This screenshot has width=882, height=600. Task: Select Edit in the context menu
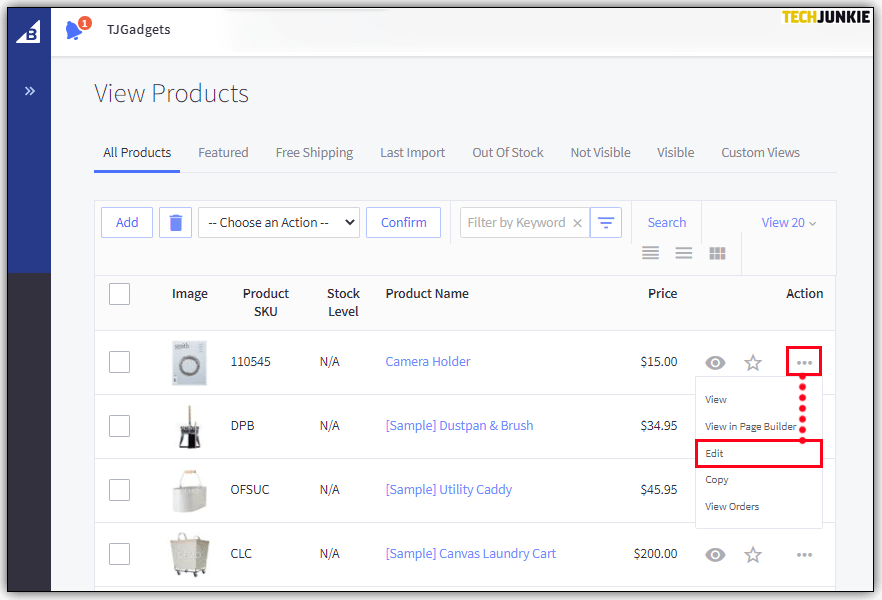[757, 453]
